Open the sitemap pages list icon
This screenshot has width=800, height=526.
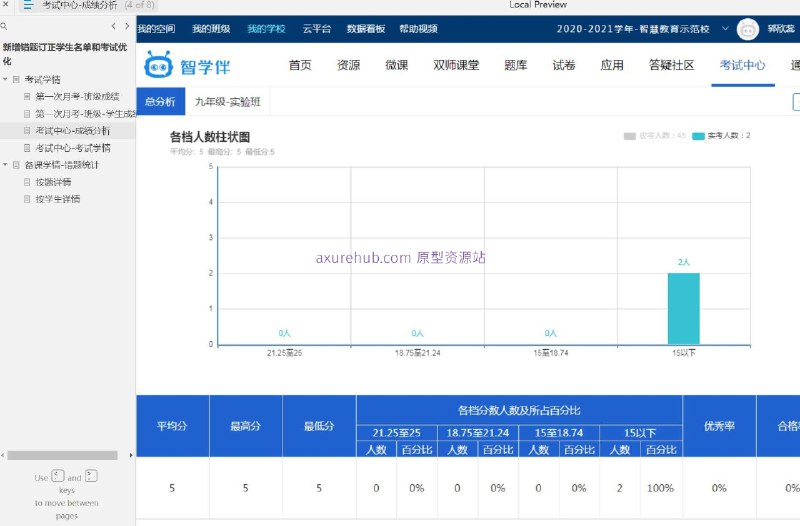click(28, 5)
